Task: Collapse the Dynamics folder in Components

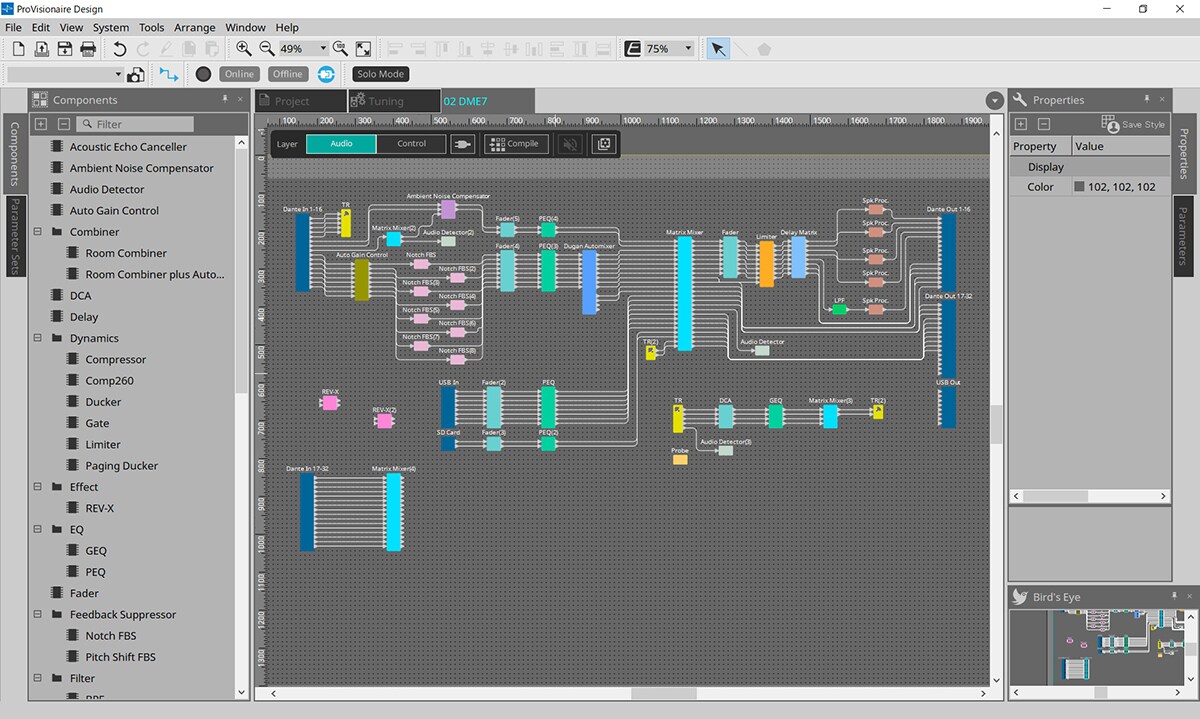Action: click(x=37, y=337)
